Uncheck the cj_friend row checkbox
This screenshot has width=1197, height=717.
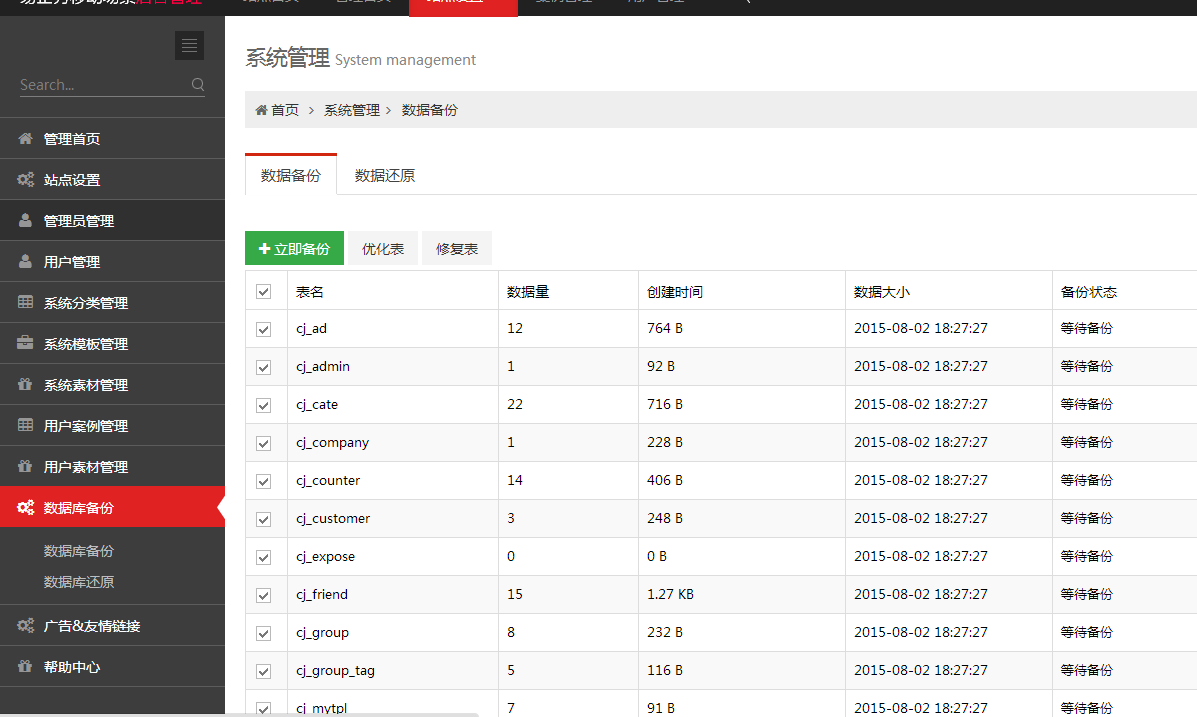(264, 595)
